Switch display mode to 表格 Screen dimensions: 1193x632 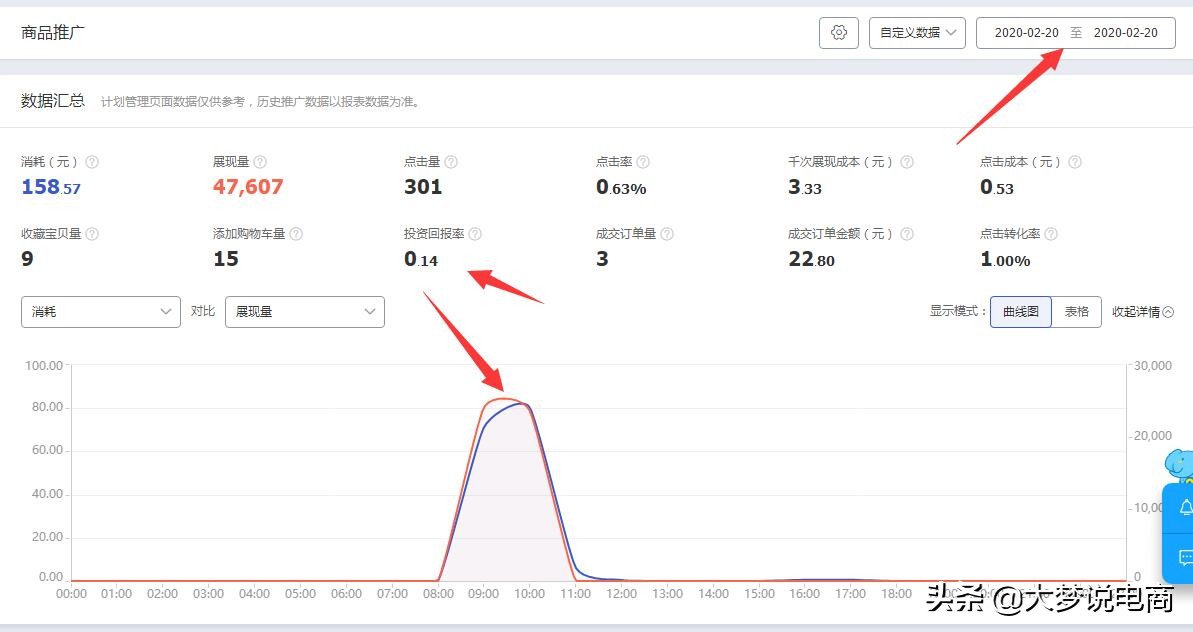(x=1077, y=311)
